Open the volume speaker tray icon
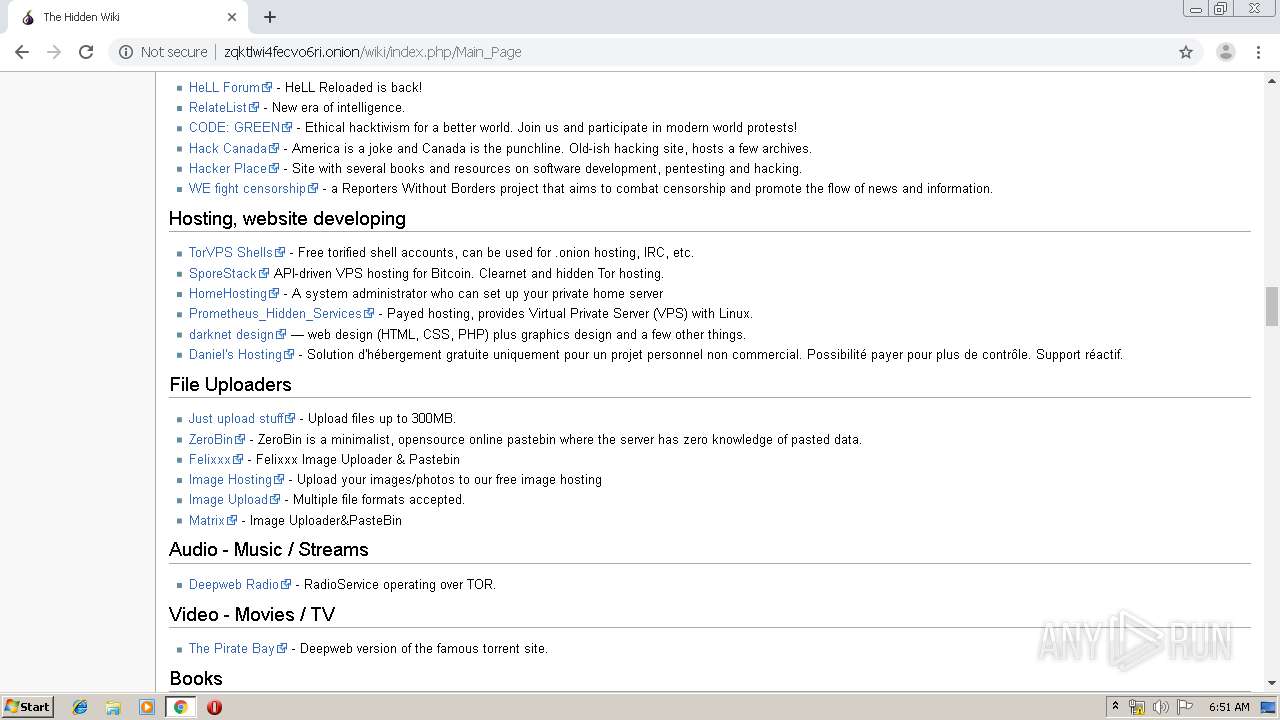Image resolution: width=1280 pixels, height=720 pixels. pyautogui.click(x=1161, y=707)
